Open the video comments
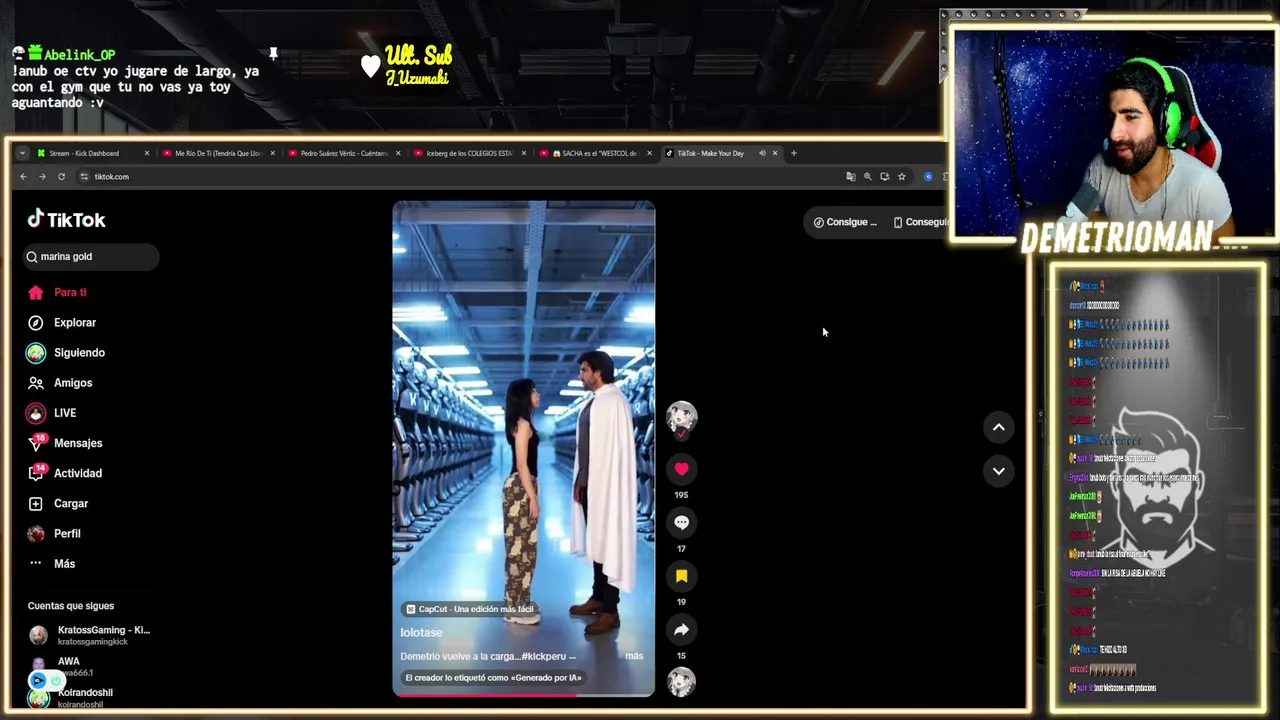 (x=681, y=522)
